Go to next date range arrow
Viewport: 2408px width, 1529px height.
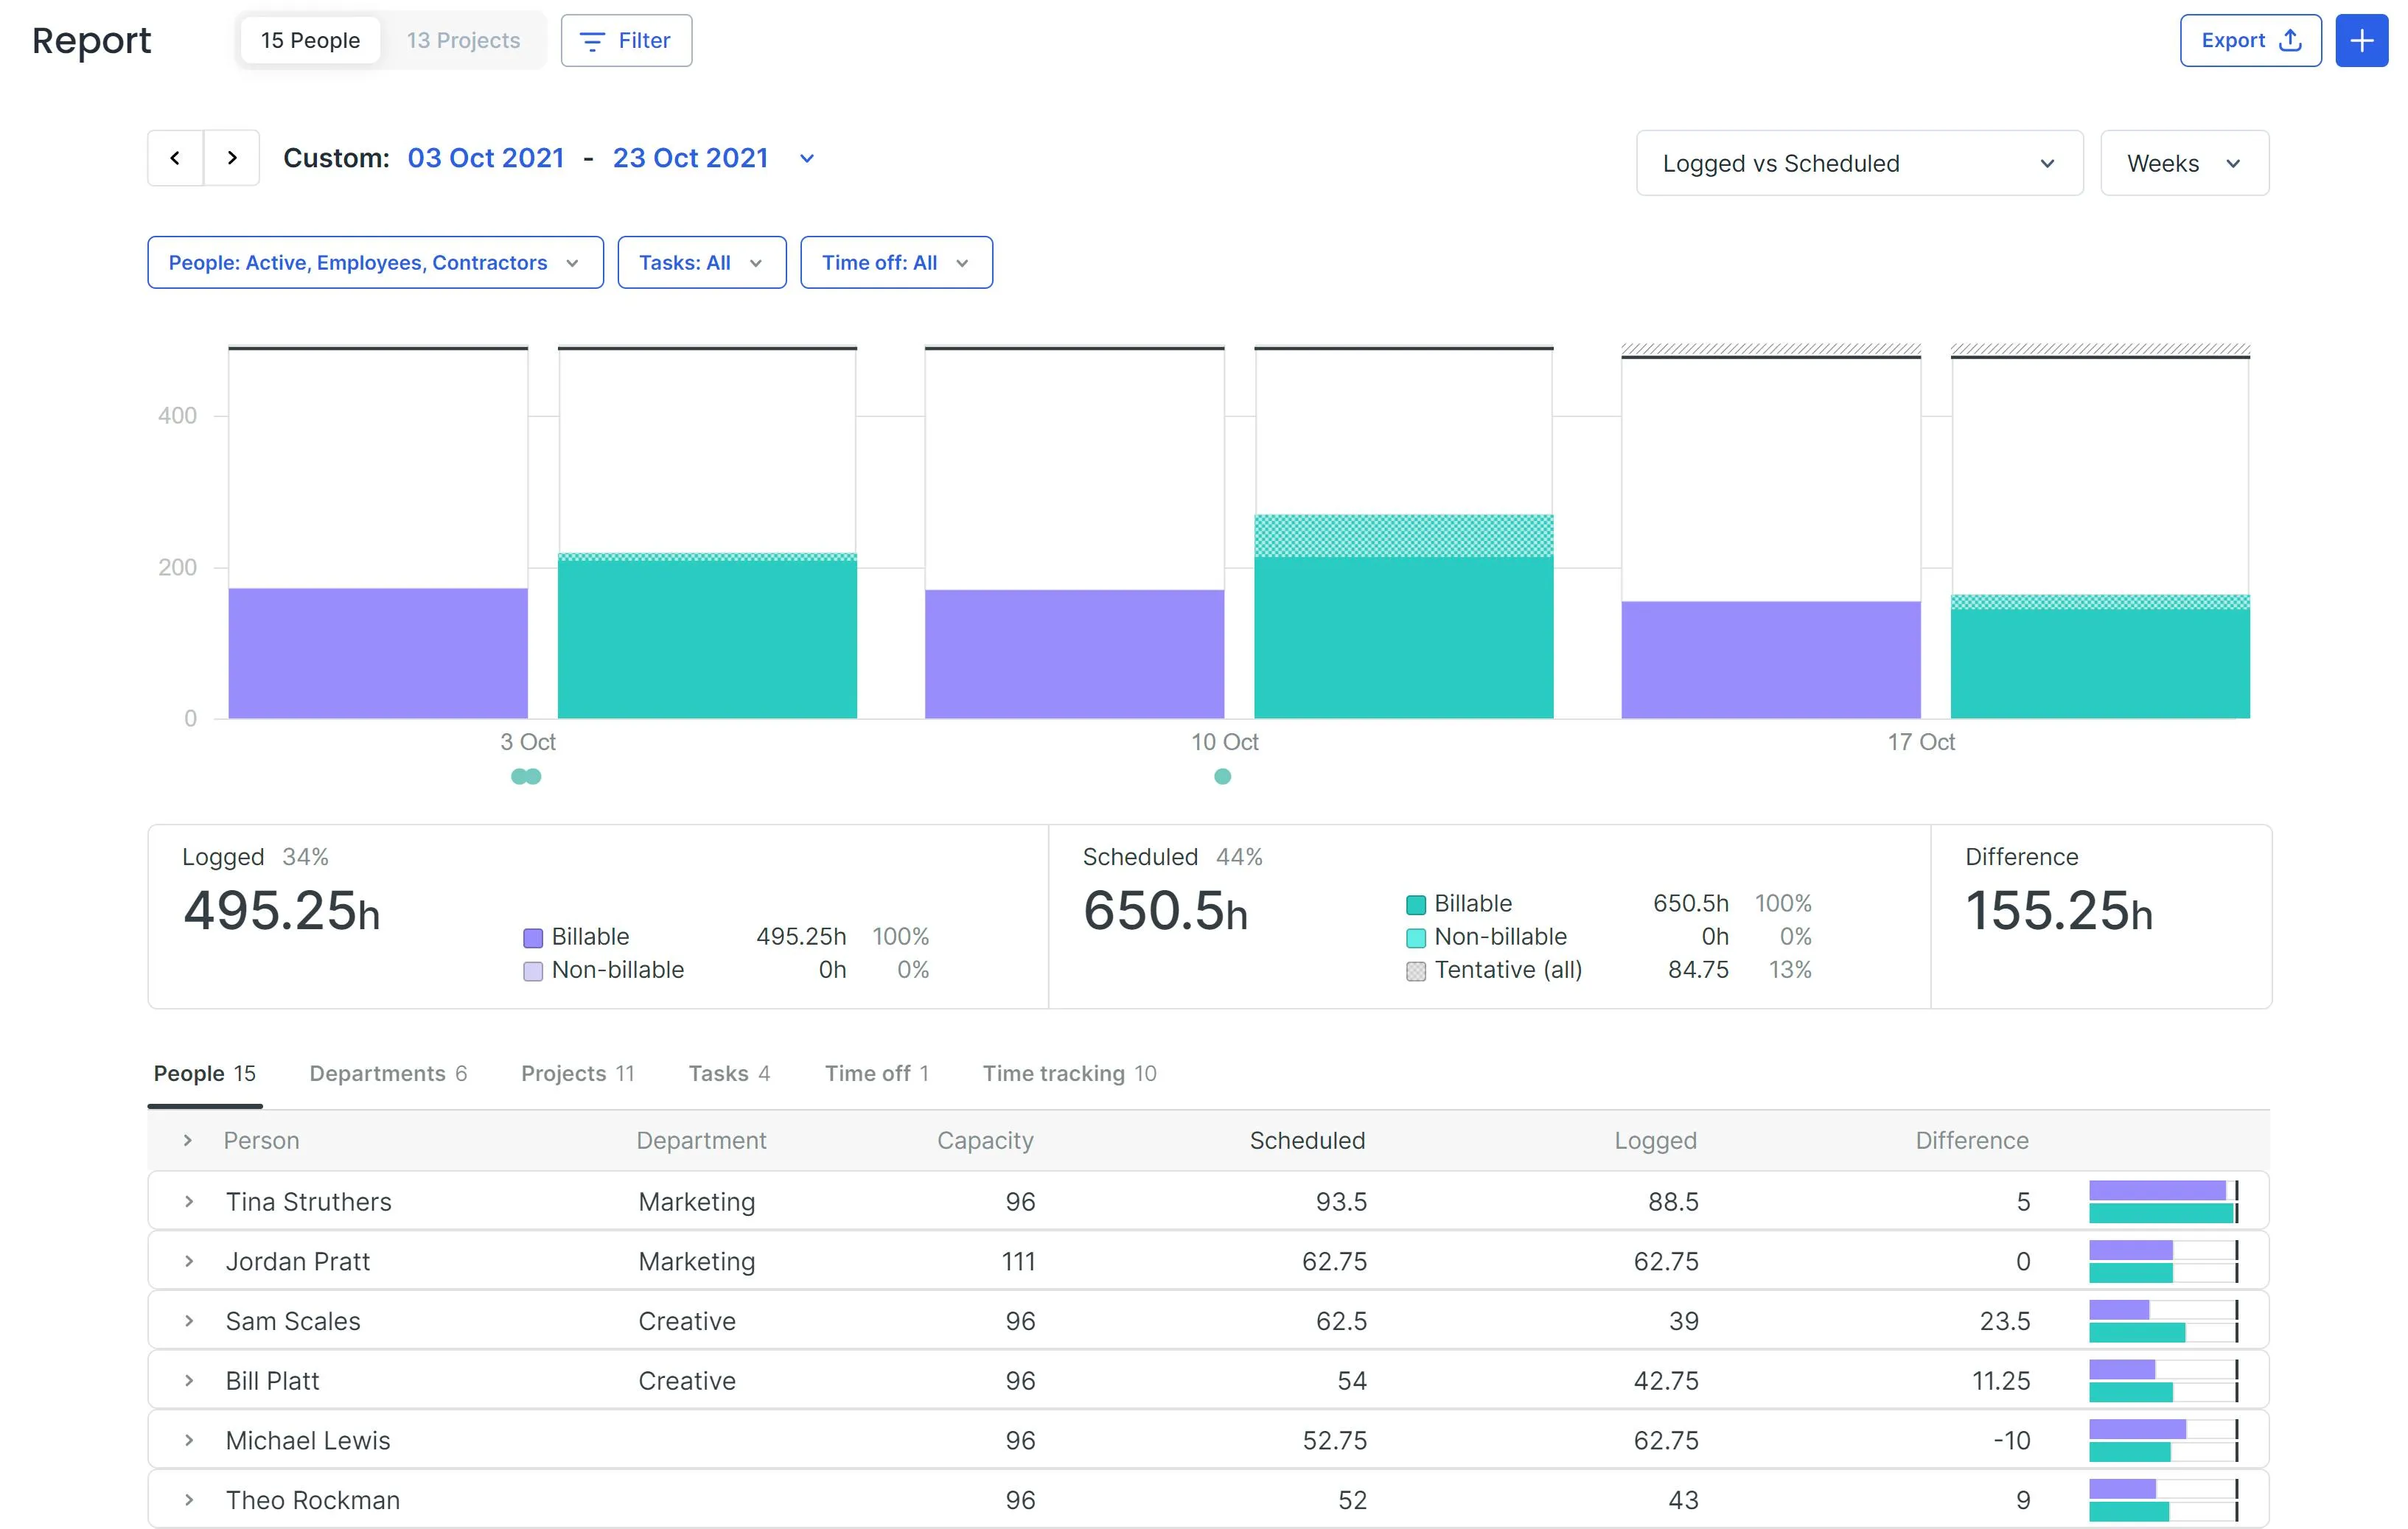coord(232,158)
